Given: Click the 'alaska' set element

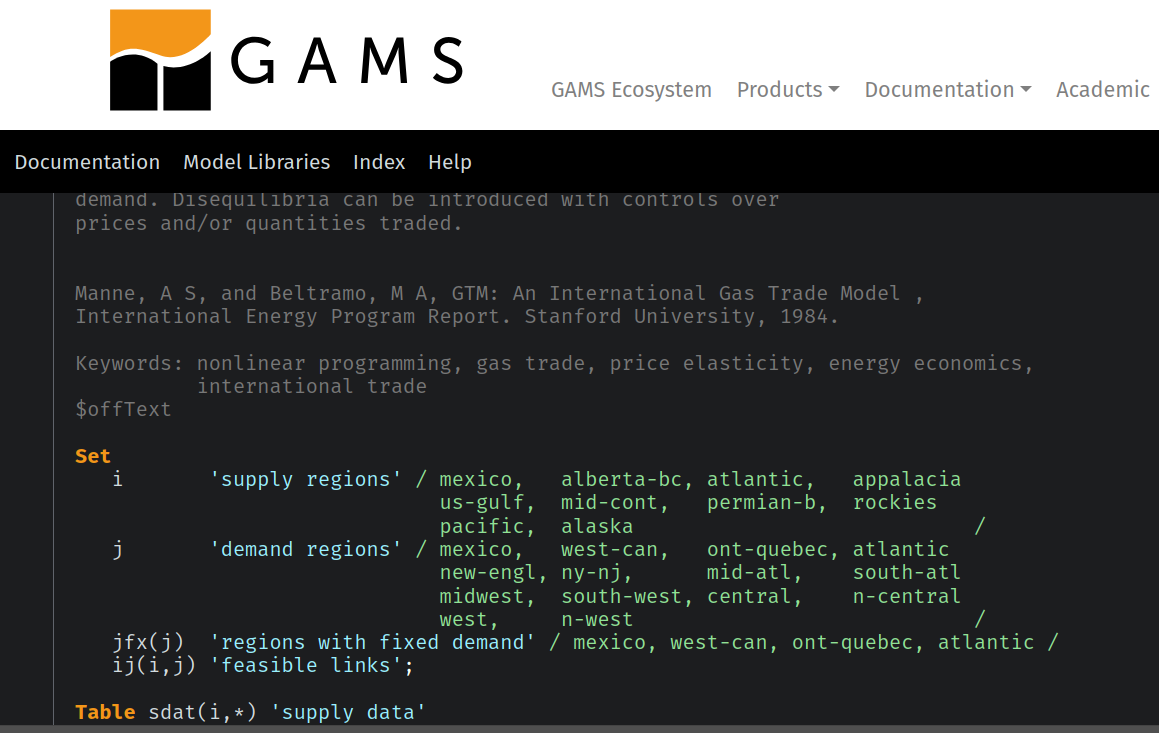Looking at the screenshot, I should (x=597, y=526).
